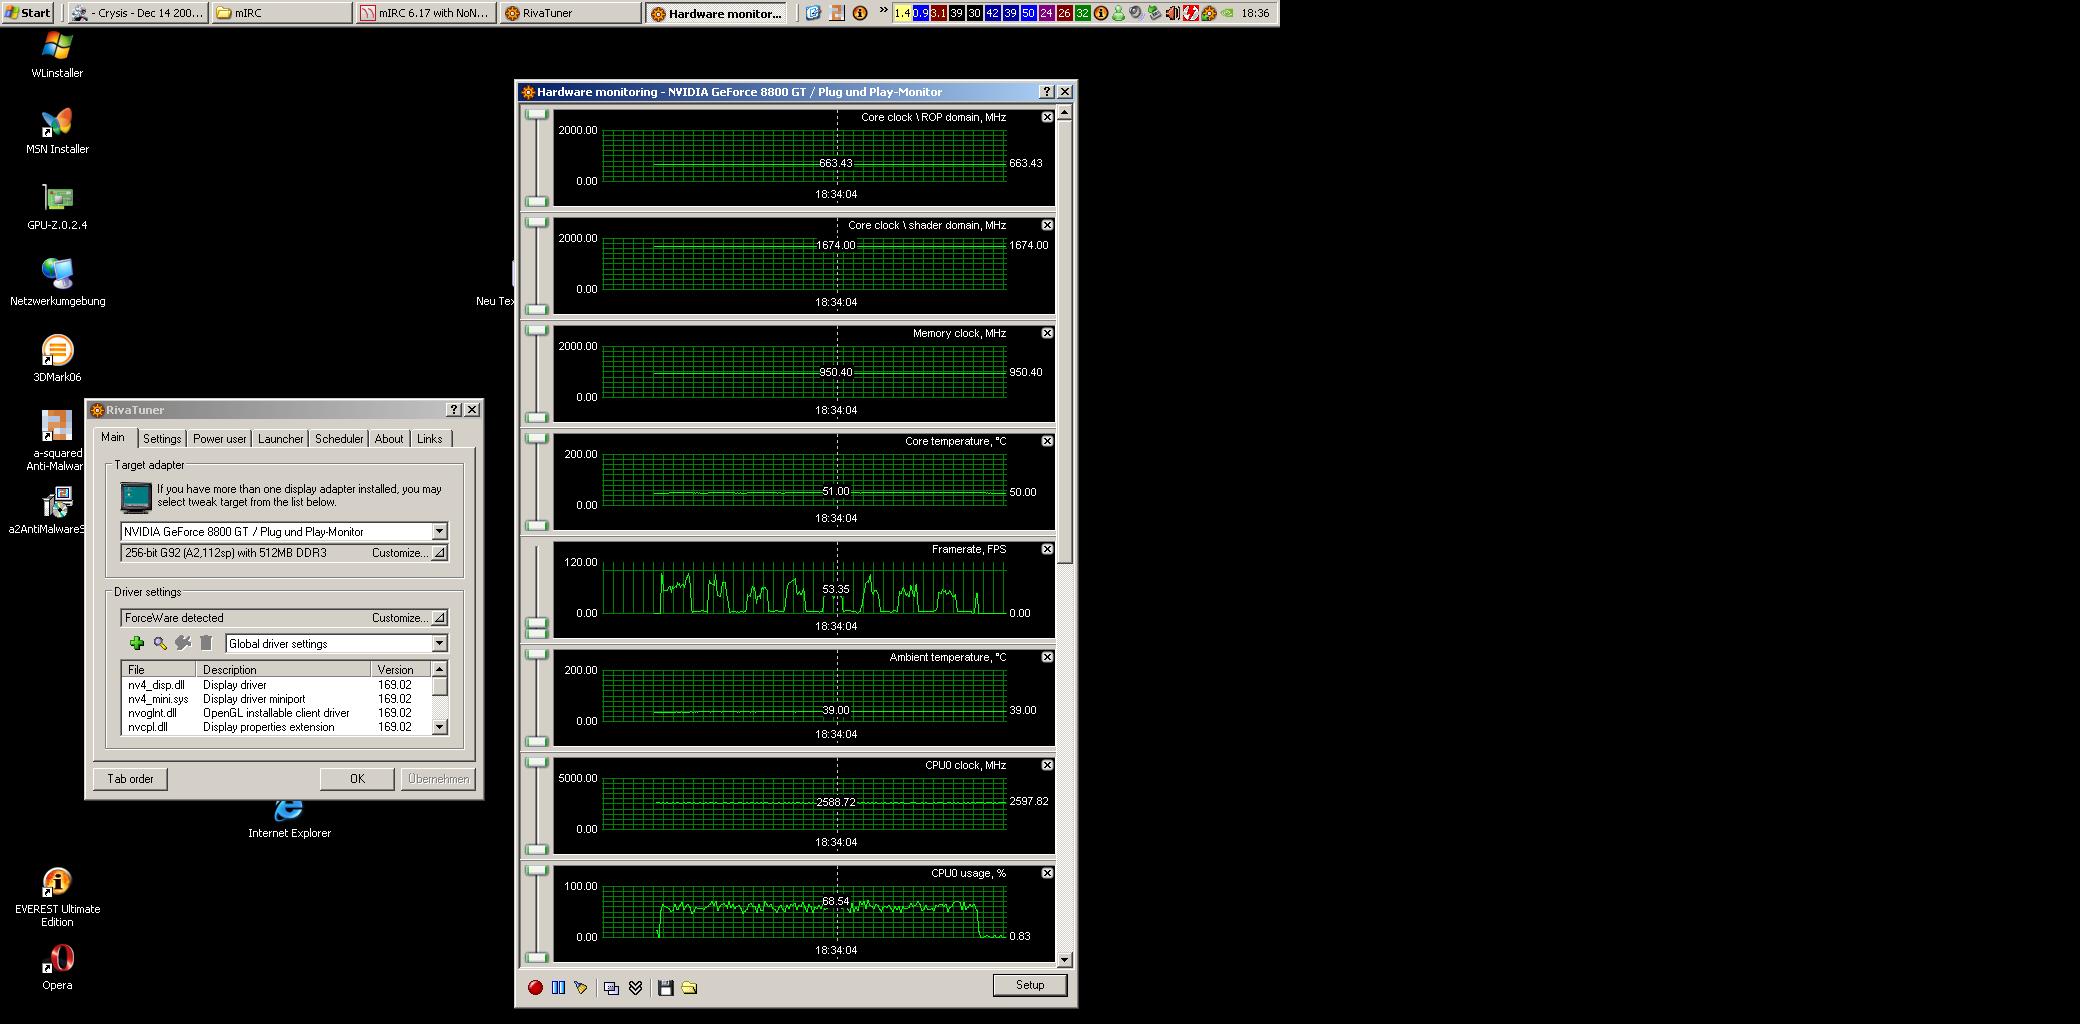2080x1024 pixels.
Task: Click the first quick launch icon beside the taskbar buttons
Action: point(813,13)
